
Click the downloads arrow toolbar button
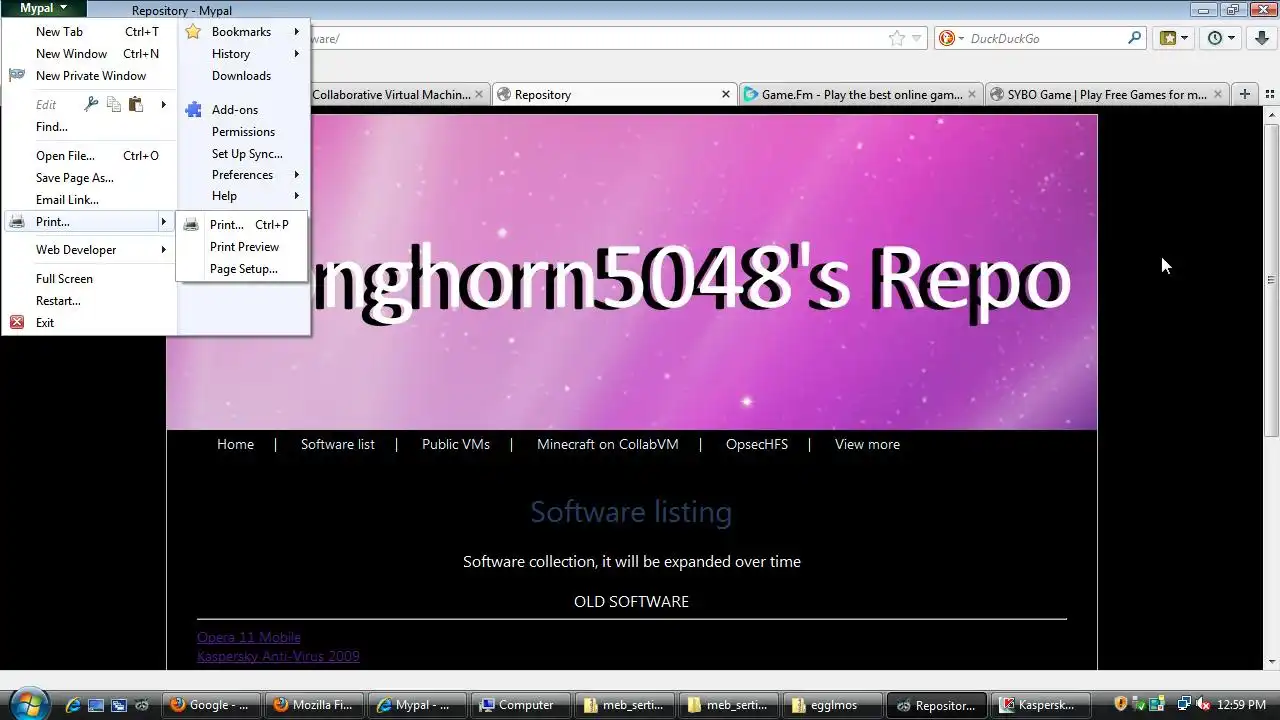point(1263,38)
